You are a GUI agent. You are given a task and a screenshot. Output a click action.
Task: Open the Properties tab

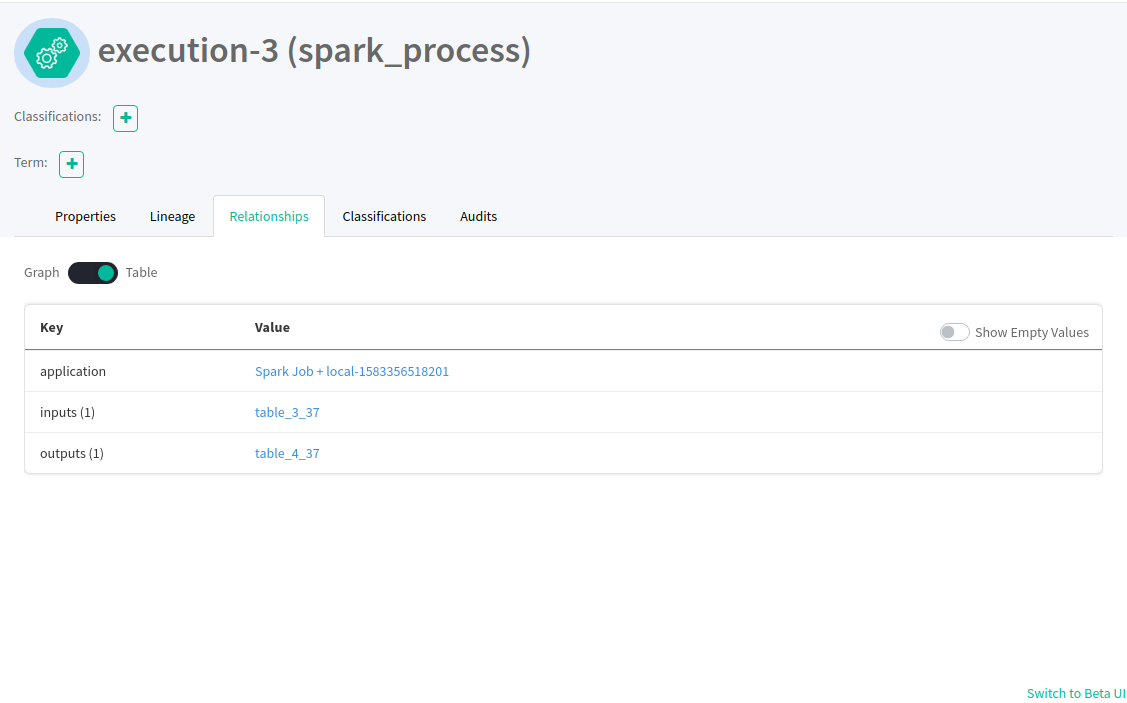tap(86, 216)
